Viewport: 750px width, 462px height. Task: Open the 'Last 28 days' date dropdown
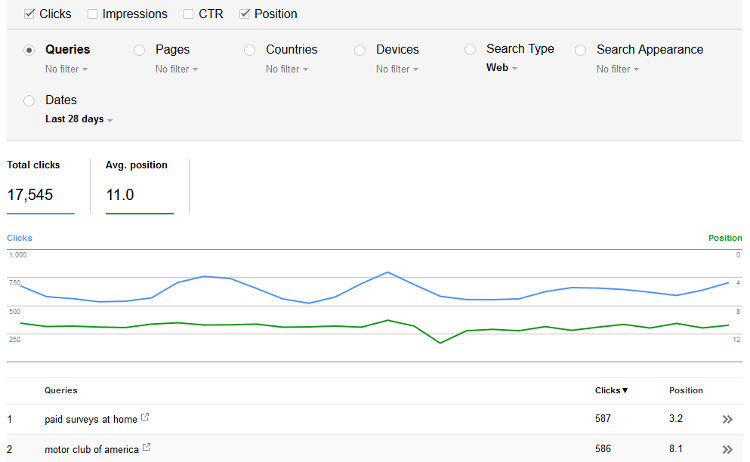(79, 119)
